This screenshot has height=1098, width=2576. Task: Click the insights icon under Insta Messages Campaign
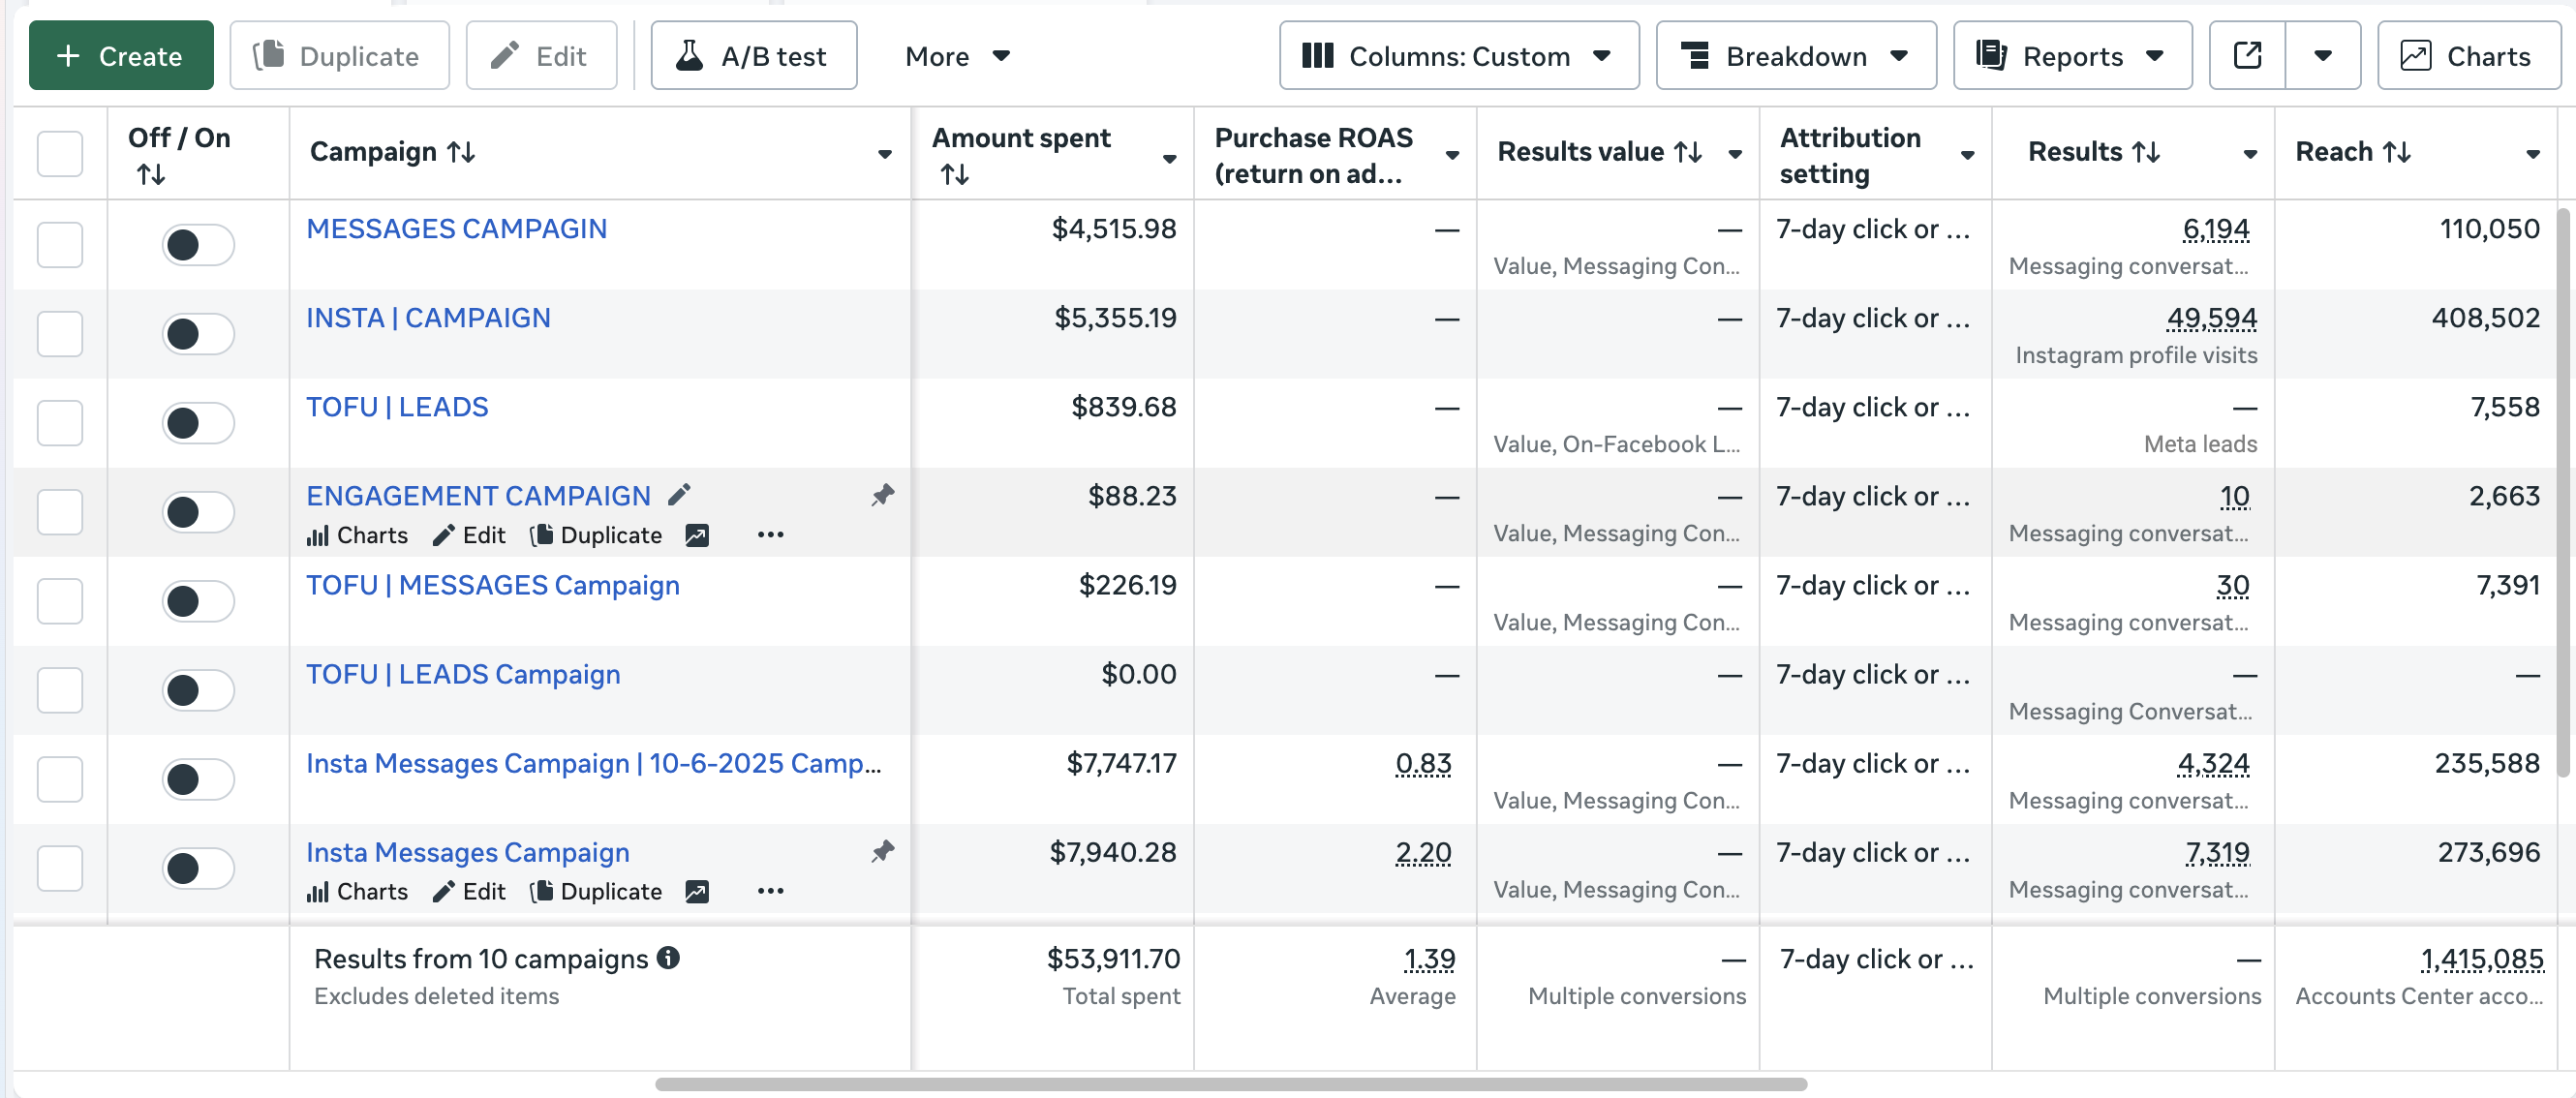pos(697,891)
